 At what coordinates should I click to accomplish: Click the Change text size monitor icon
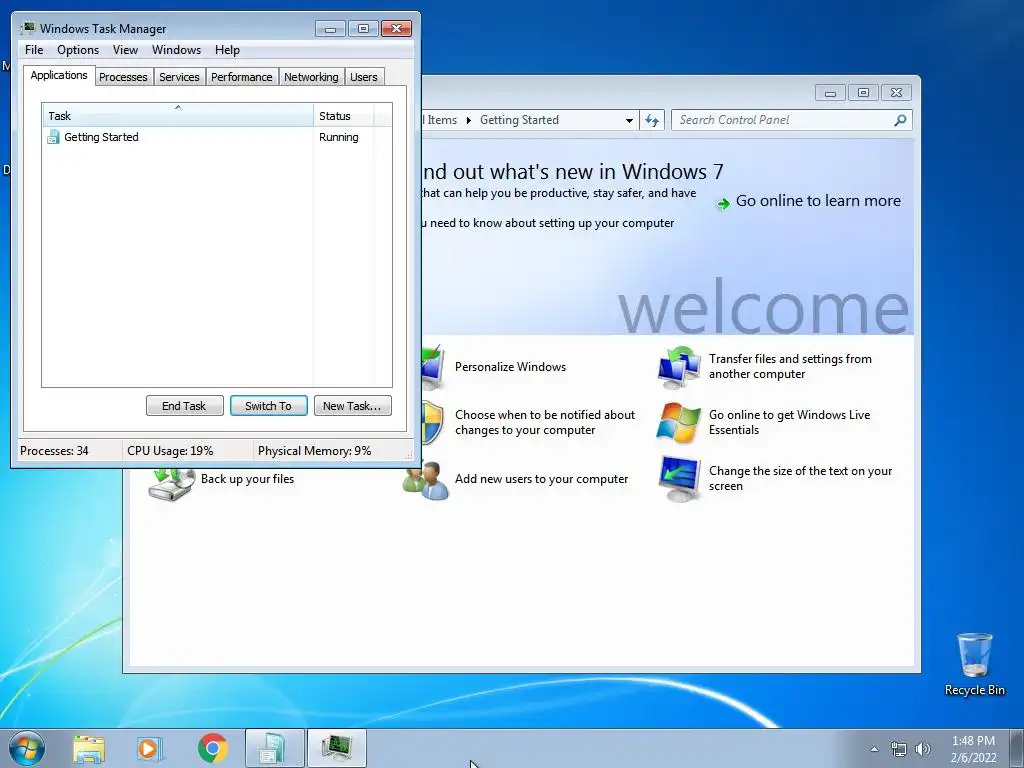(679, 479)
